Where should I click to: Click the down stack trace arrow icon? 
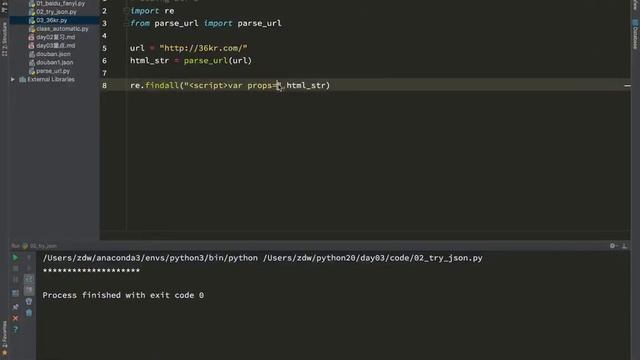tap(29, 269)
